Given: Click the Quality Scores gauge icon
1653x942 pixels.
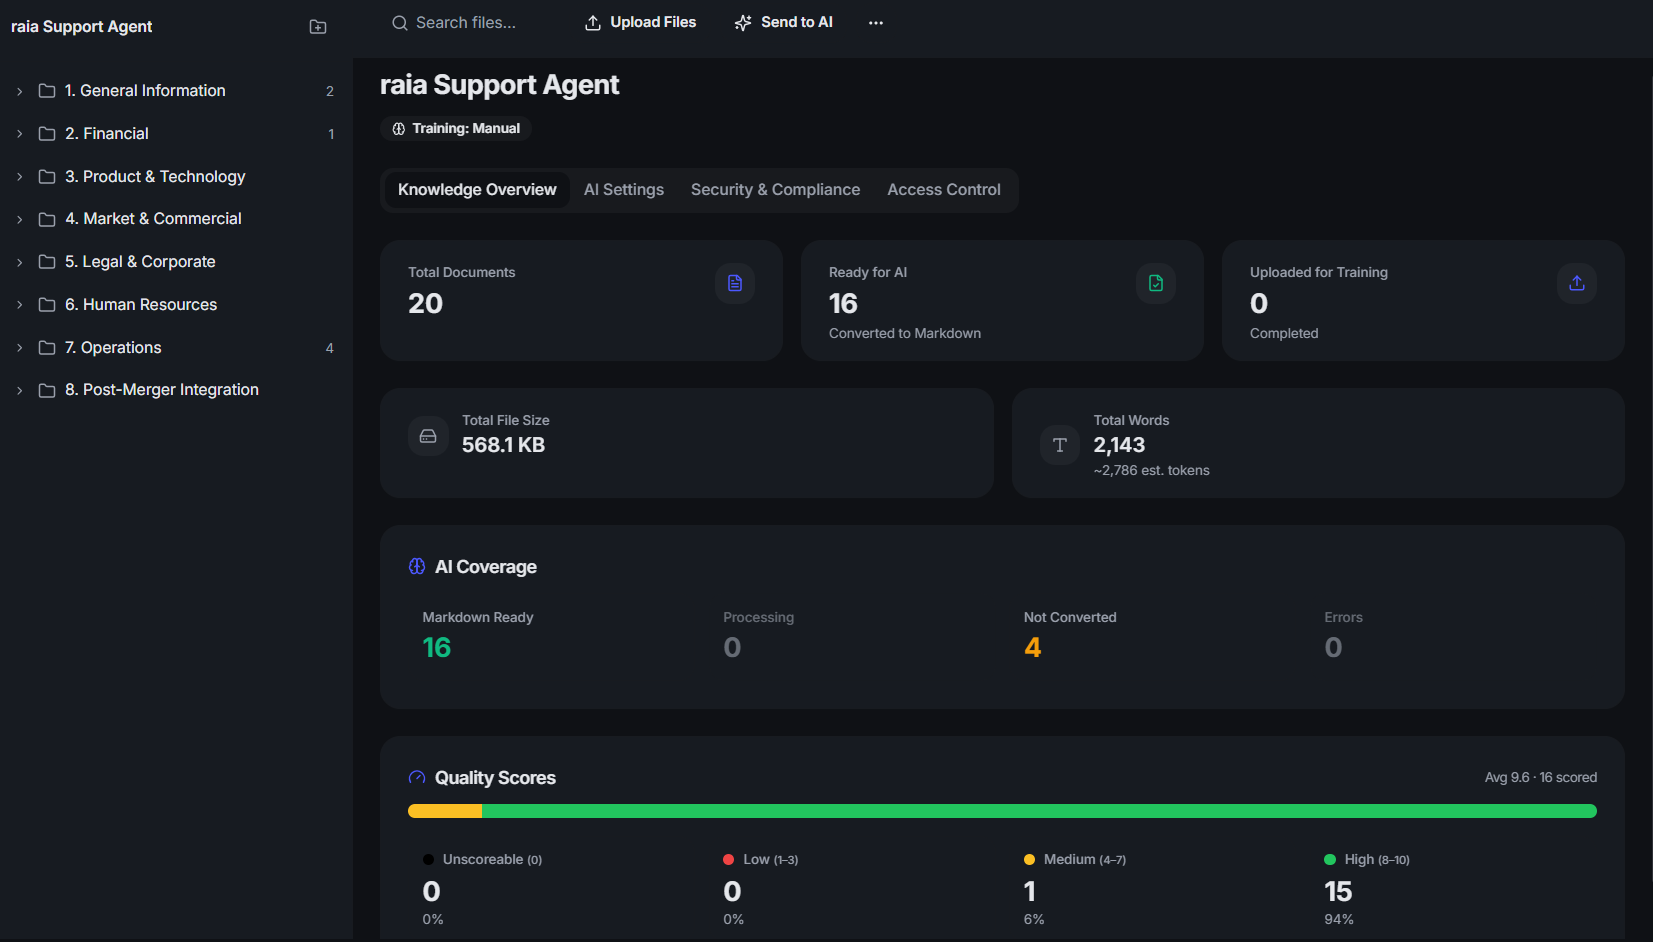Looking at the screenshot, I should [x=417, y=778].
